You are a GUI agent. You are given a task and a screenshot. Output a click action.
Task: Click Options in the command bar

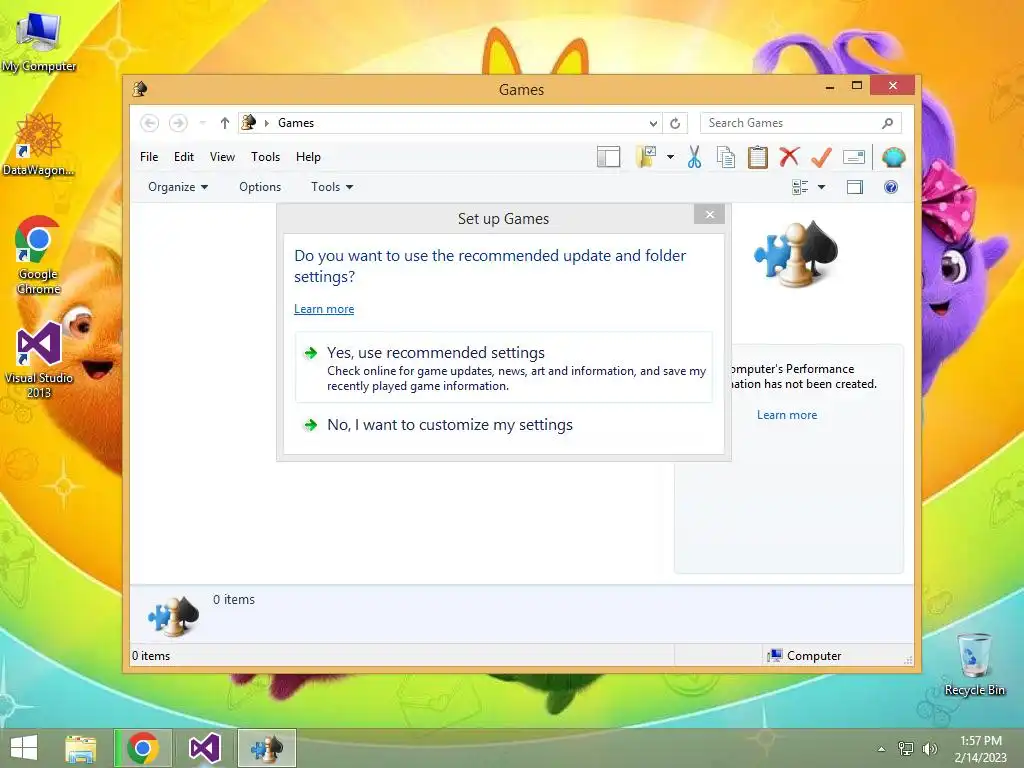coord(260,187)
